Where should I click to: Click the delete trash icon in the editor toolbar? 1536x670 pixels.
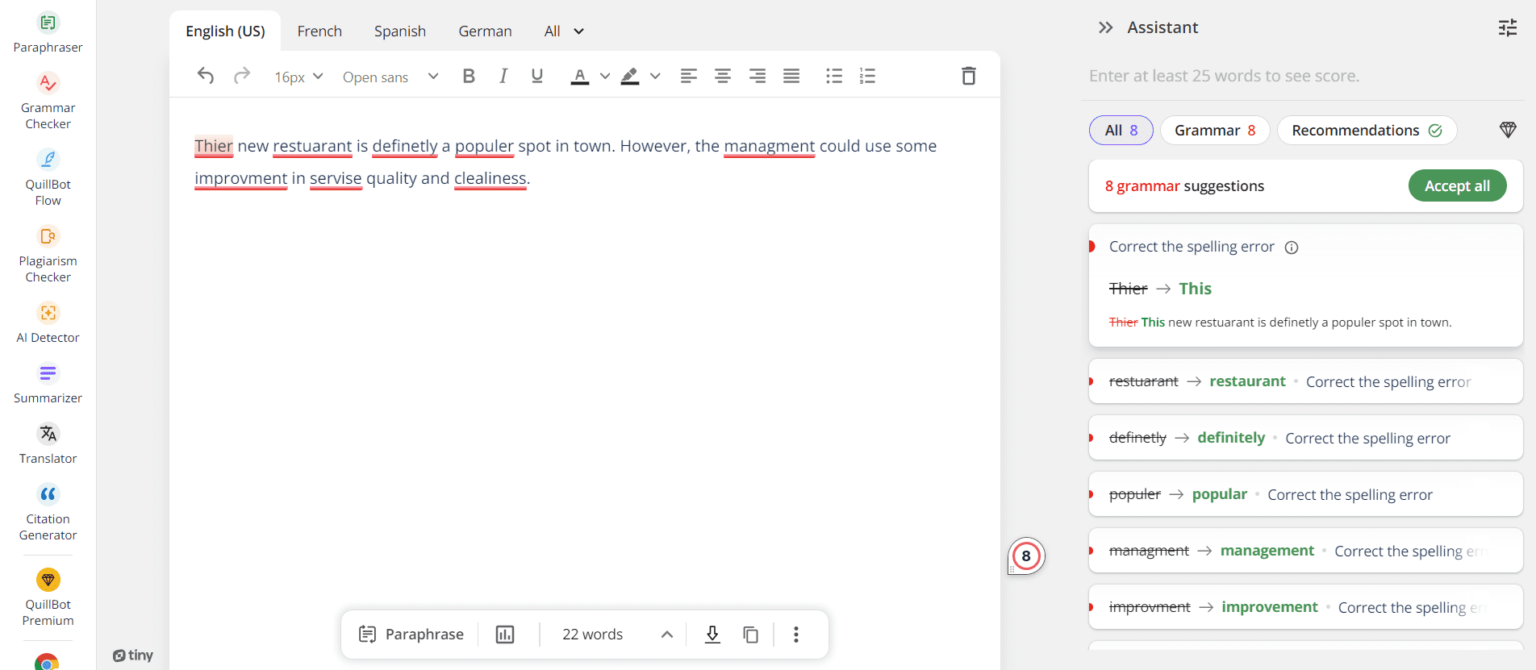(968, 75)
